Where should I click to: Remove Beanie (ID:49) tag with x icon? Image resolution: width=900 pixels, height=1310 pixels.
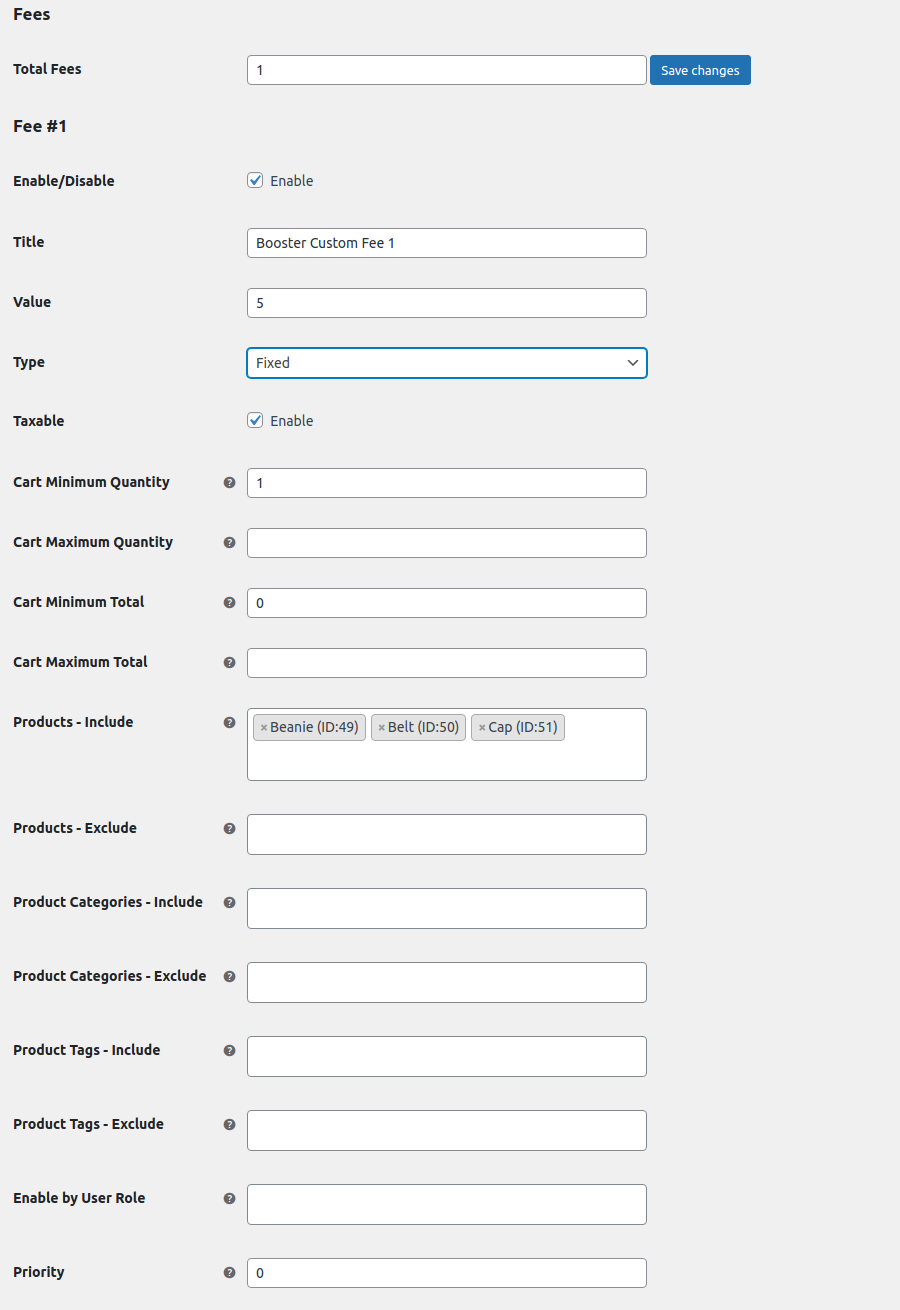coord(264,728)
